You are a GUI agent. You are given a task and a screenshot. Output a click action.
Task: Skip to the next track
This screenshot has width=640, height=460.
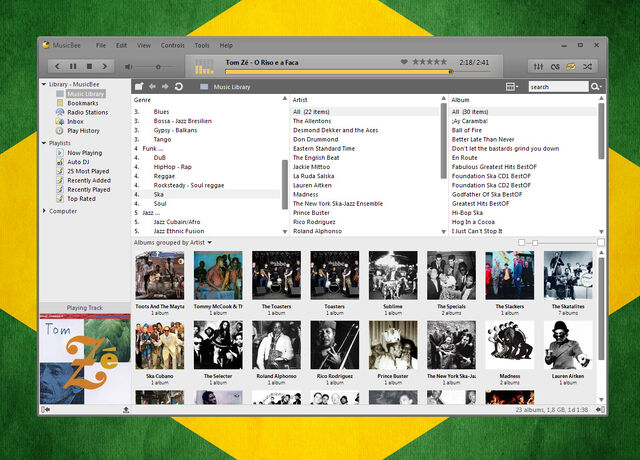click(105, 66)
